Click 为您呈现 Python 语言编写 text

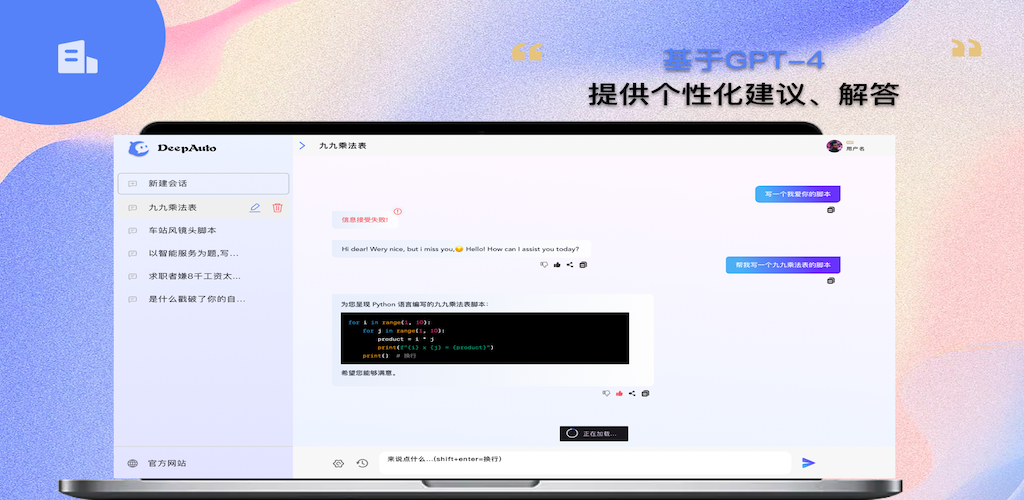414,304
